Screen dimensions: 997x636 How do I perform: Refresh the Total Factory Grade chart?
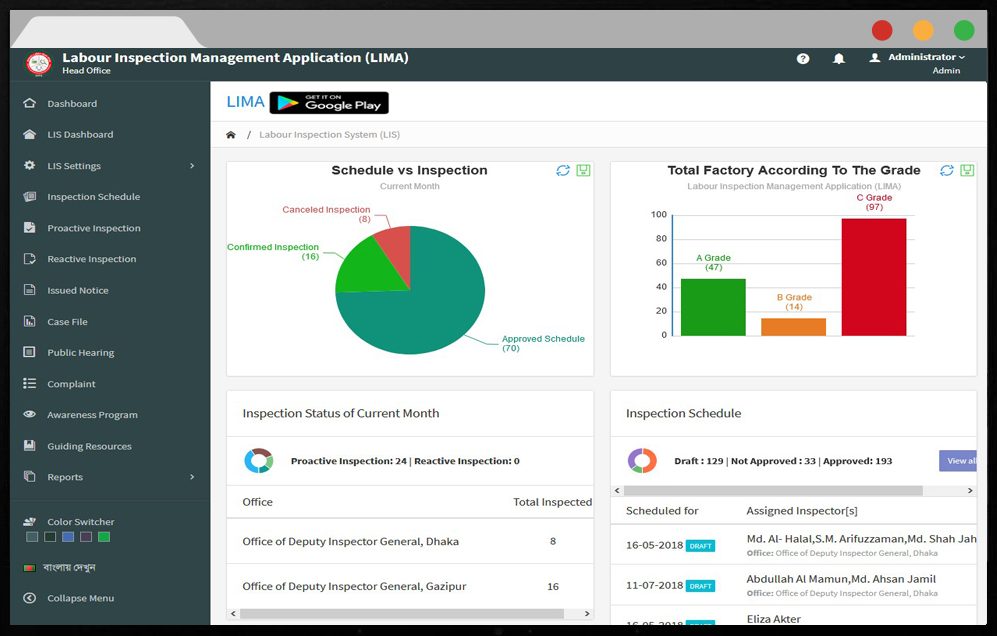947,170
